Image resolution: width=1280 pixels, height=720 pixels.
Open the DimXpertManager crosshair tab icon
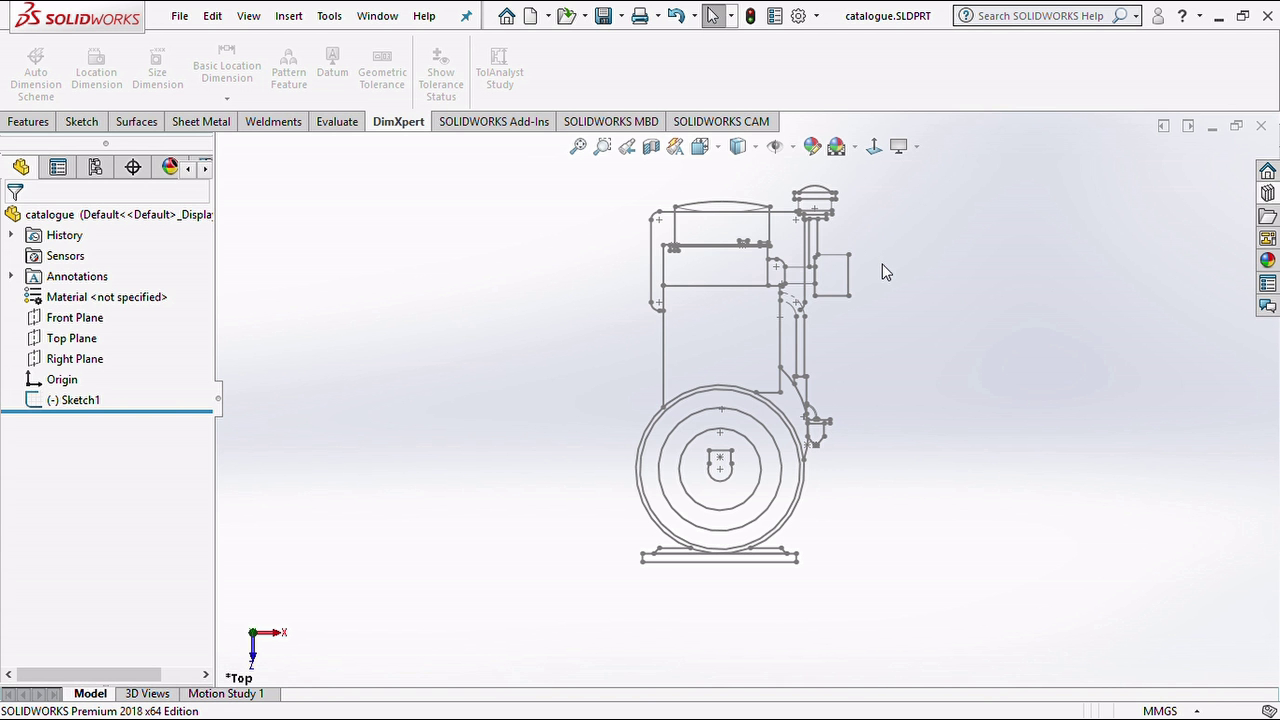(x=133, y=167)
